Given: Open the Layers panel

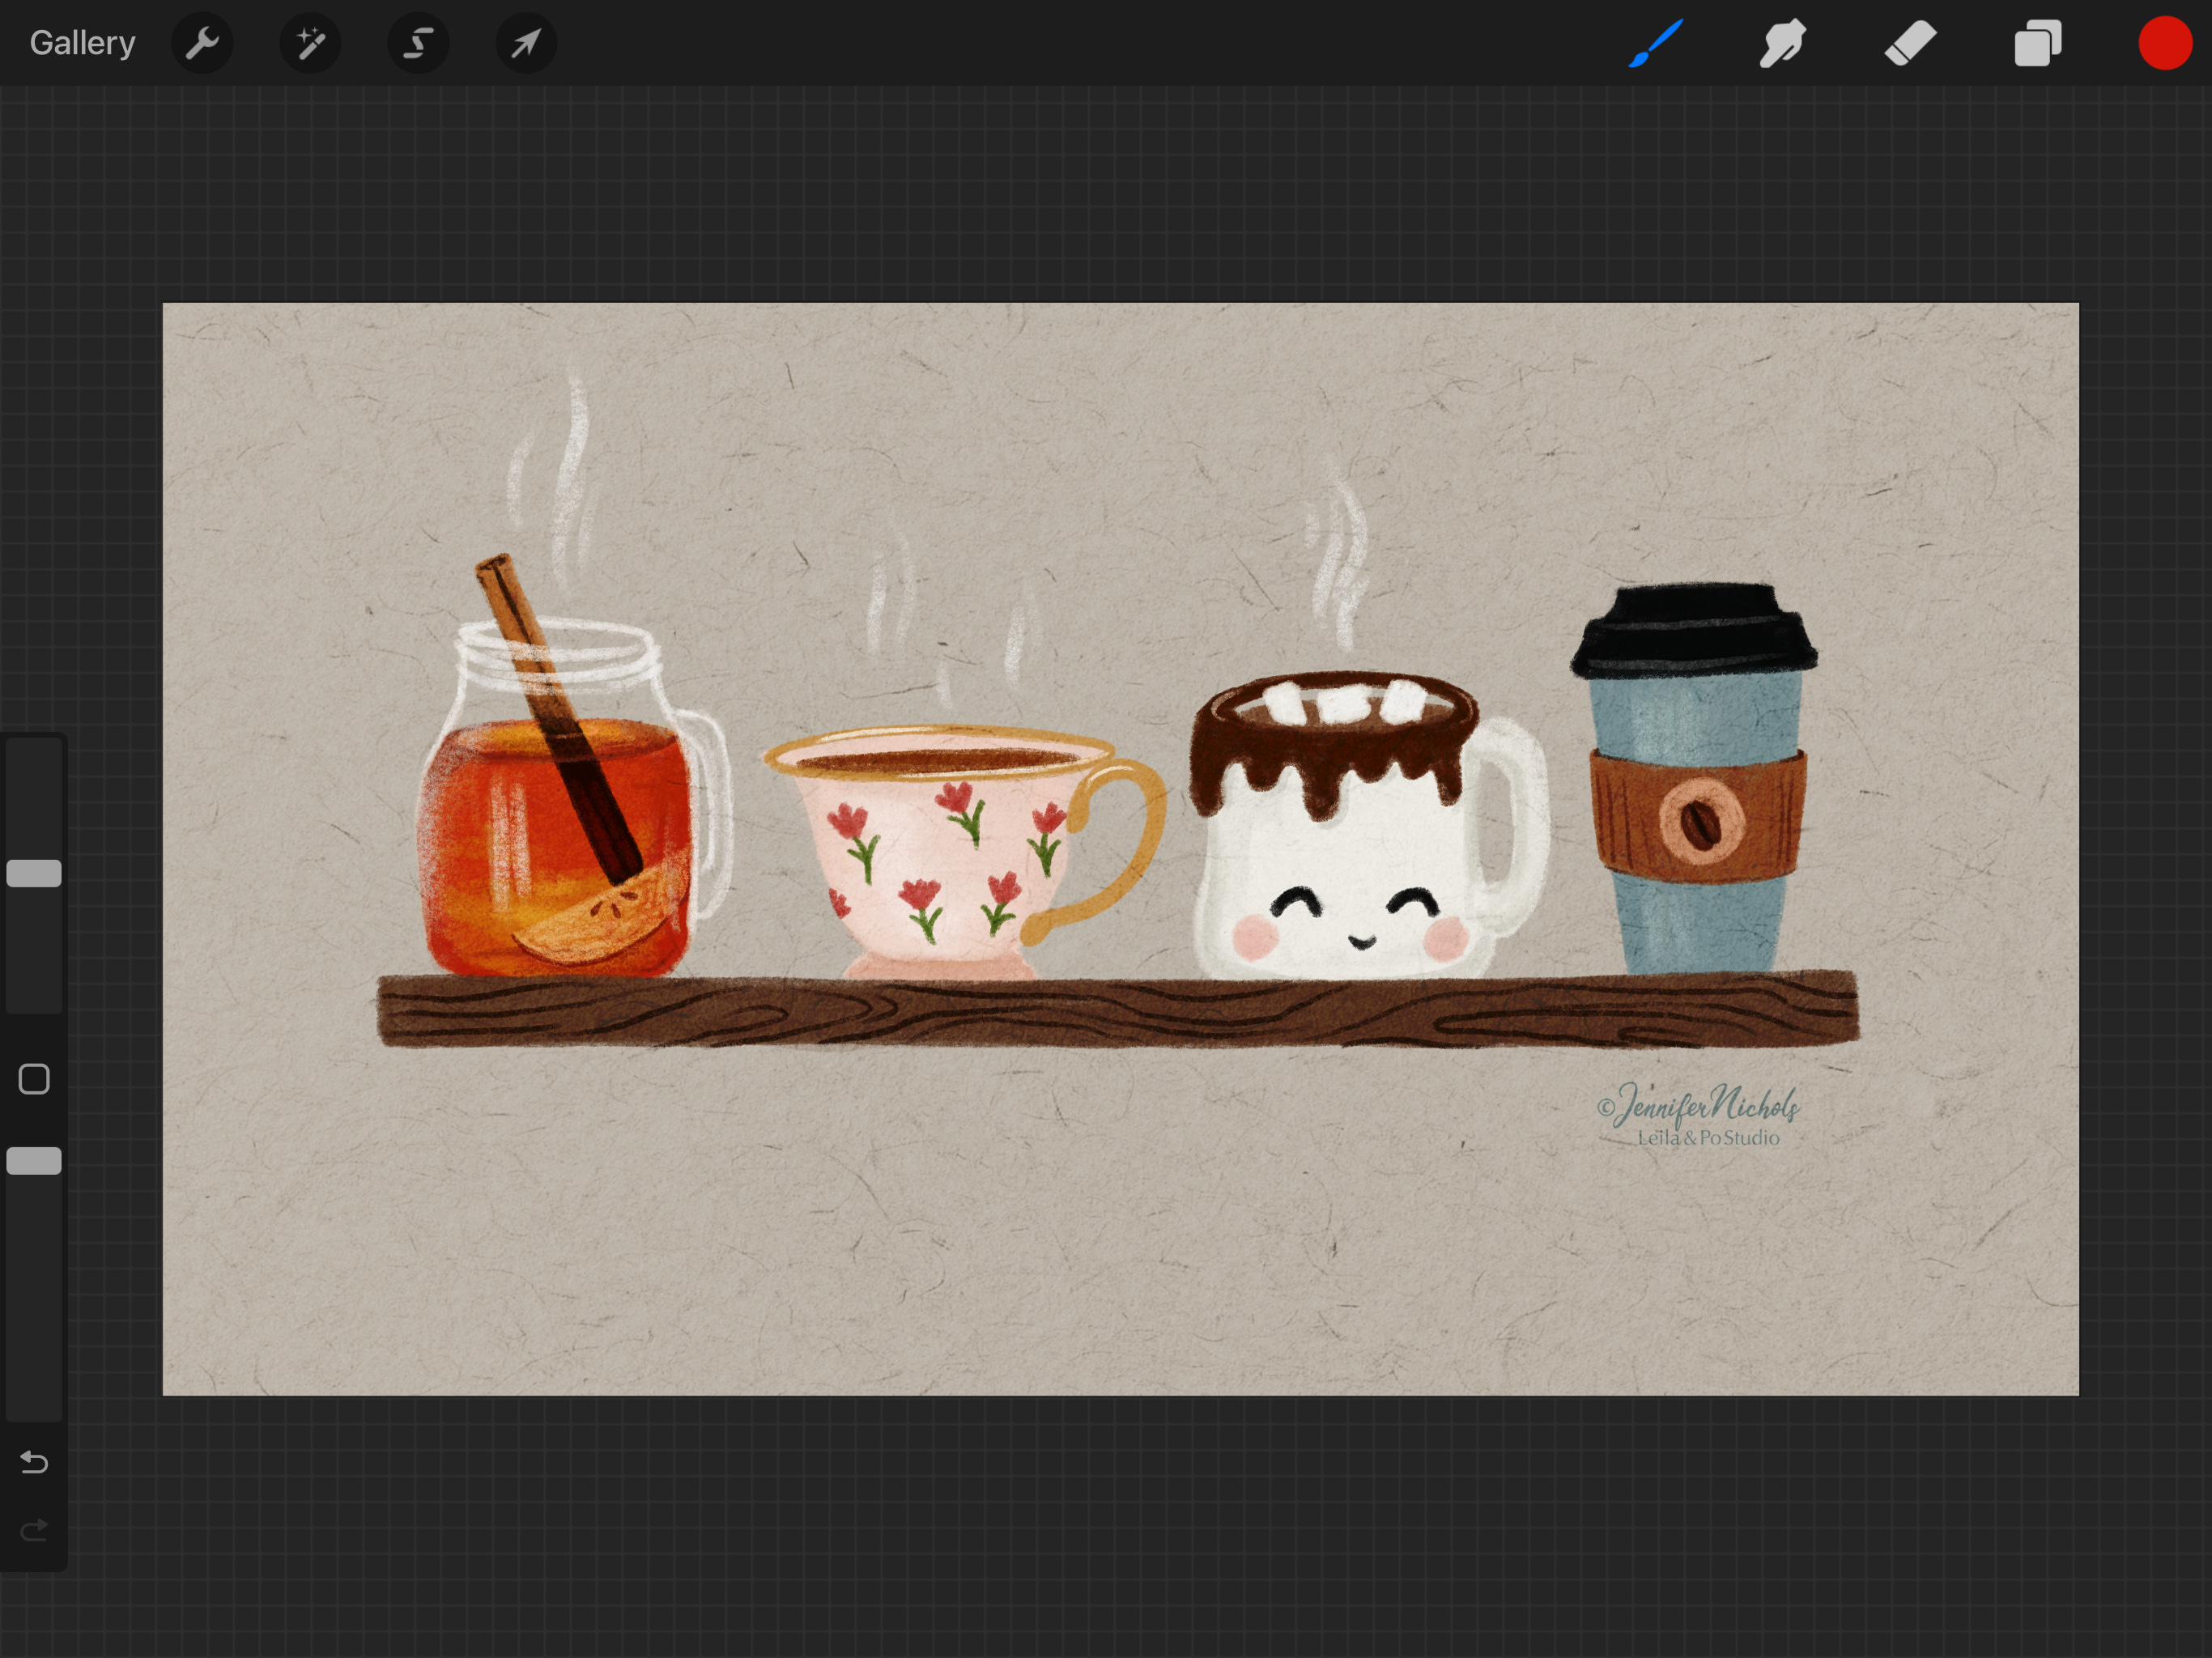Looking at the screenshot, I should [2037, 43].
